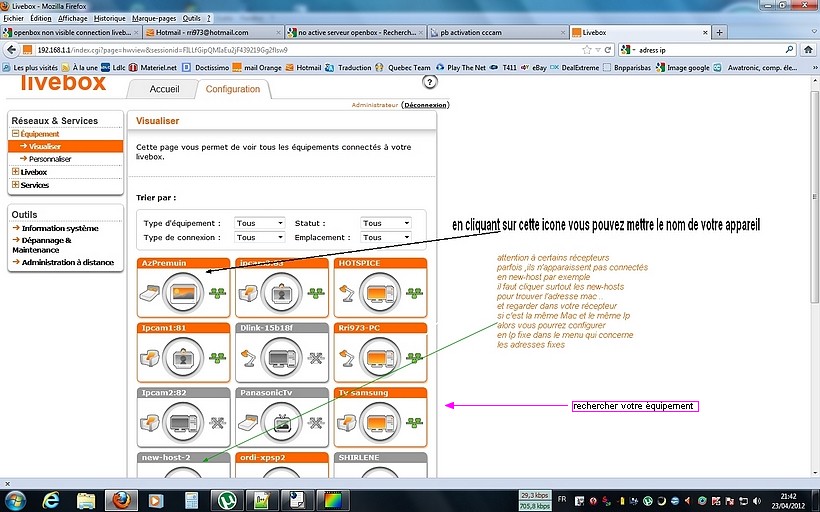
Task: Open the Statut filter dropdown
Action: 386,223
